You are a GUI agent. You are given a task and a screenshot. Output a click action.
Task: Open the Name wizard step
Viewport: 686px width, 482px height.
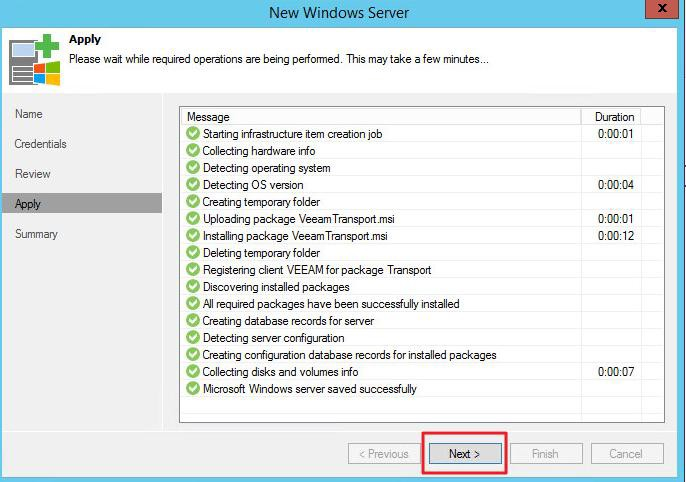[29, 114]
